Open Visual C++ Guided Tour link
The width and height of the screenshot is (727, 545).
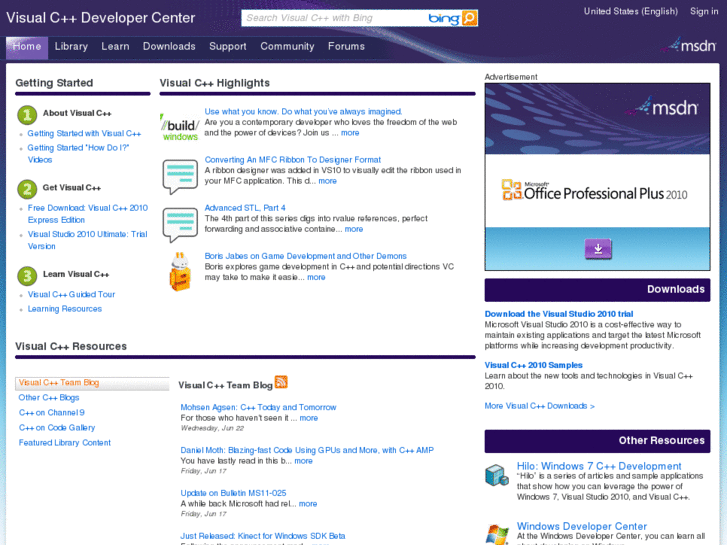(x=71, y=295)
